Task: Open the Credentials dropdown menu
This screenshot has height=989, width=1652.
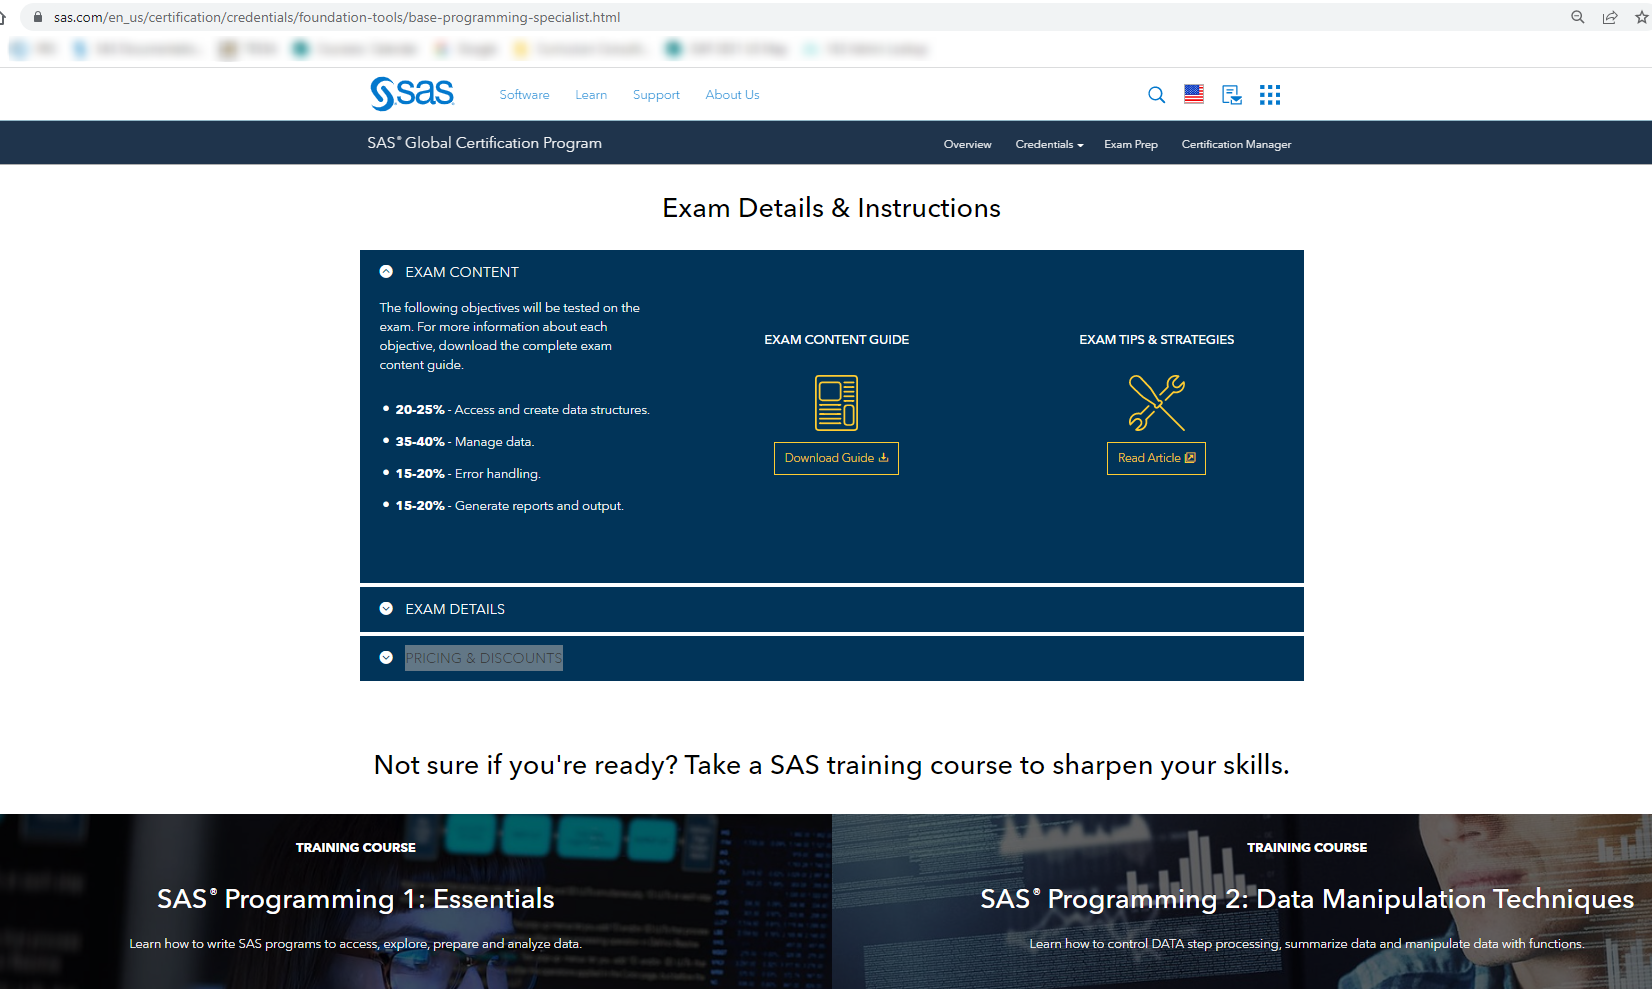Action: (x=1048, y=144)
